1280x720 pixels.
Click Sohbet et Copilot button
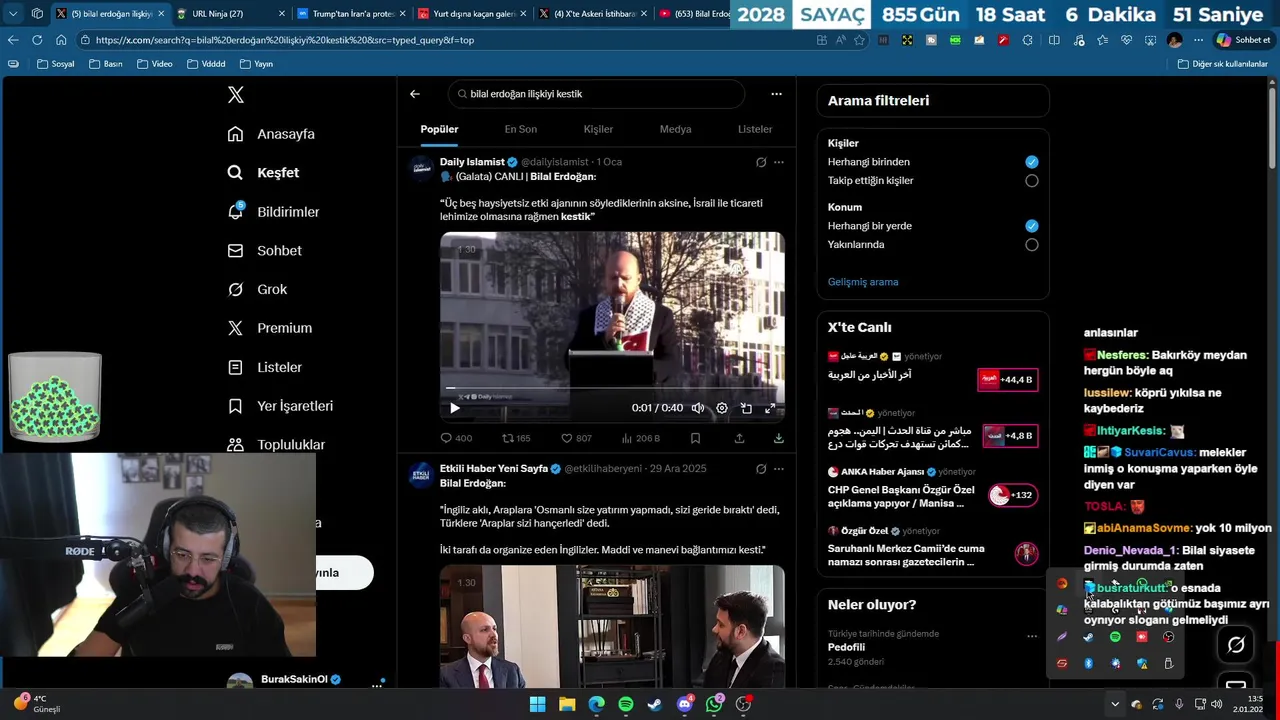click(x=1243, y=40)
